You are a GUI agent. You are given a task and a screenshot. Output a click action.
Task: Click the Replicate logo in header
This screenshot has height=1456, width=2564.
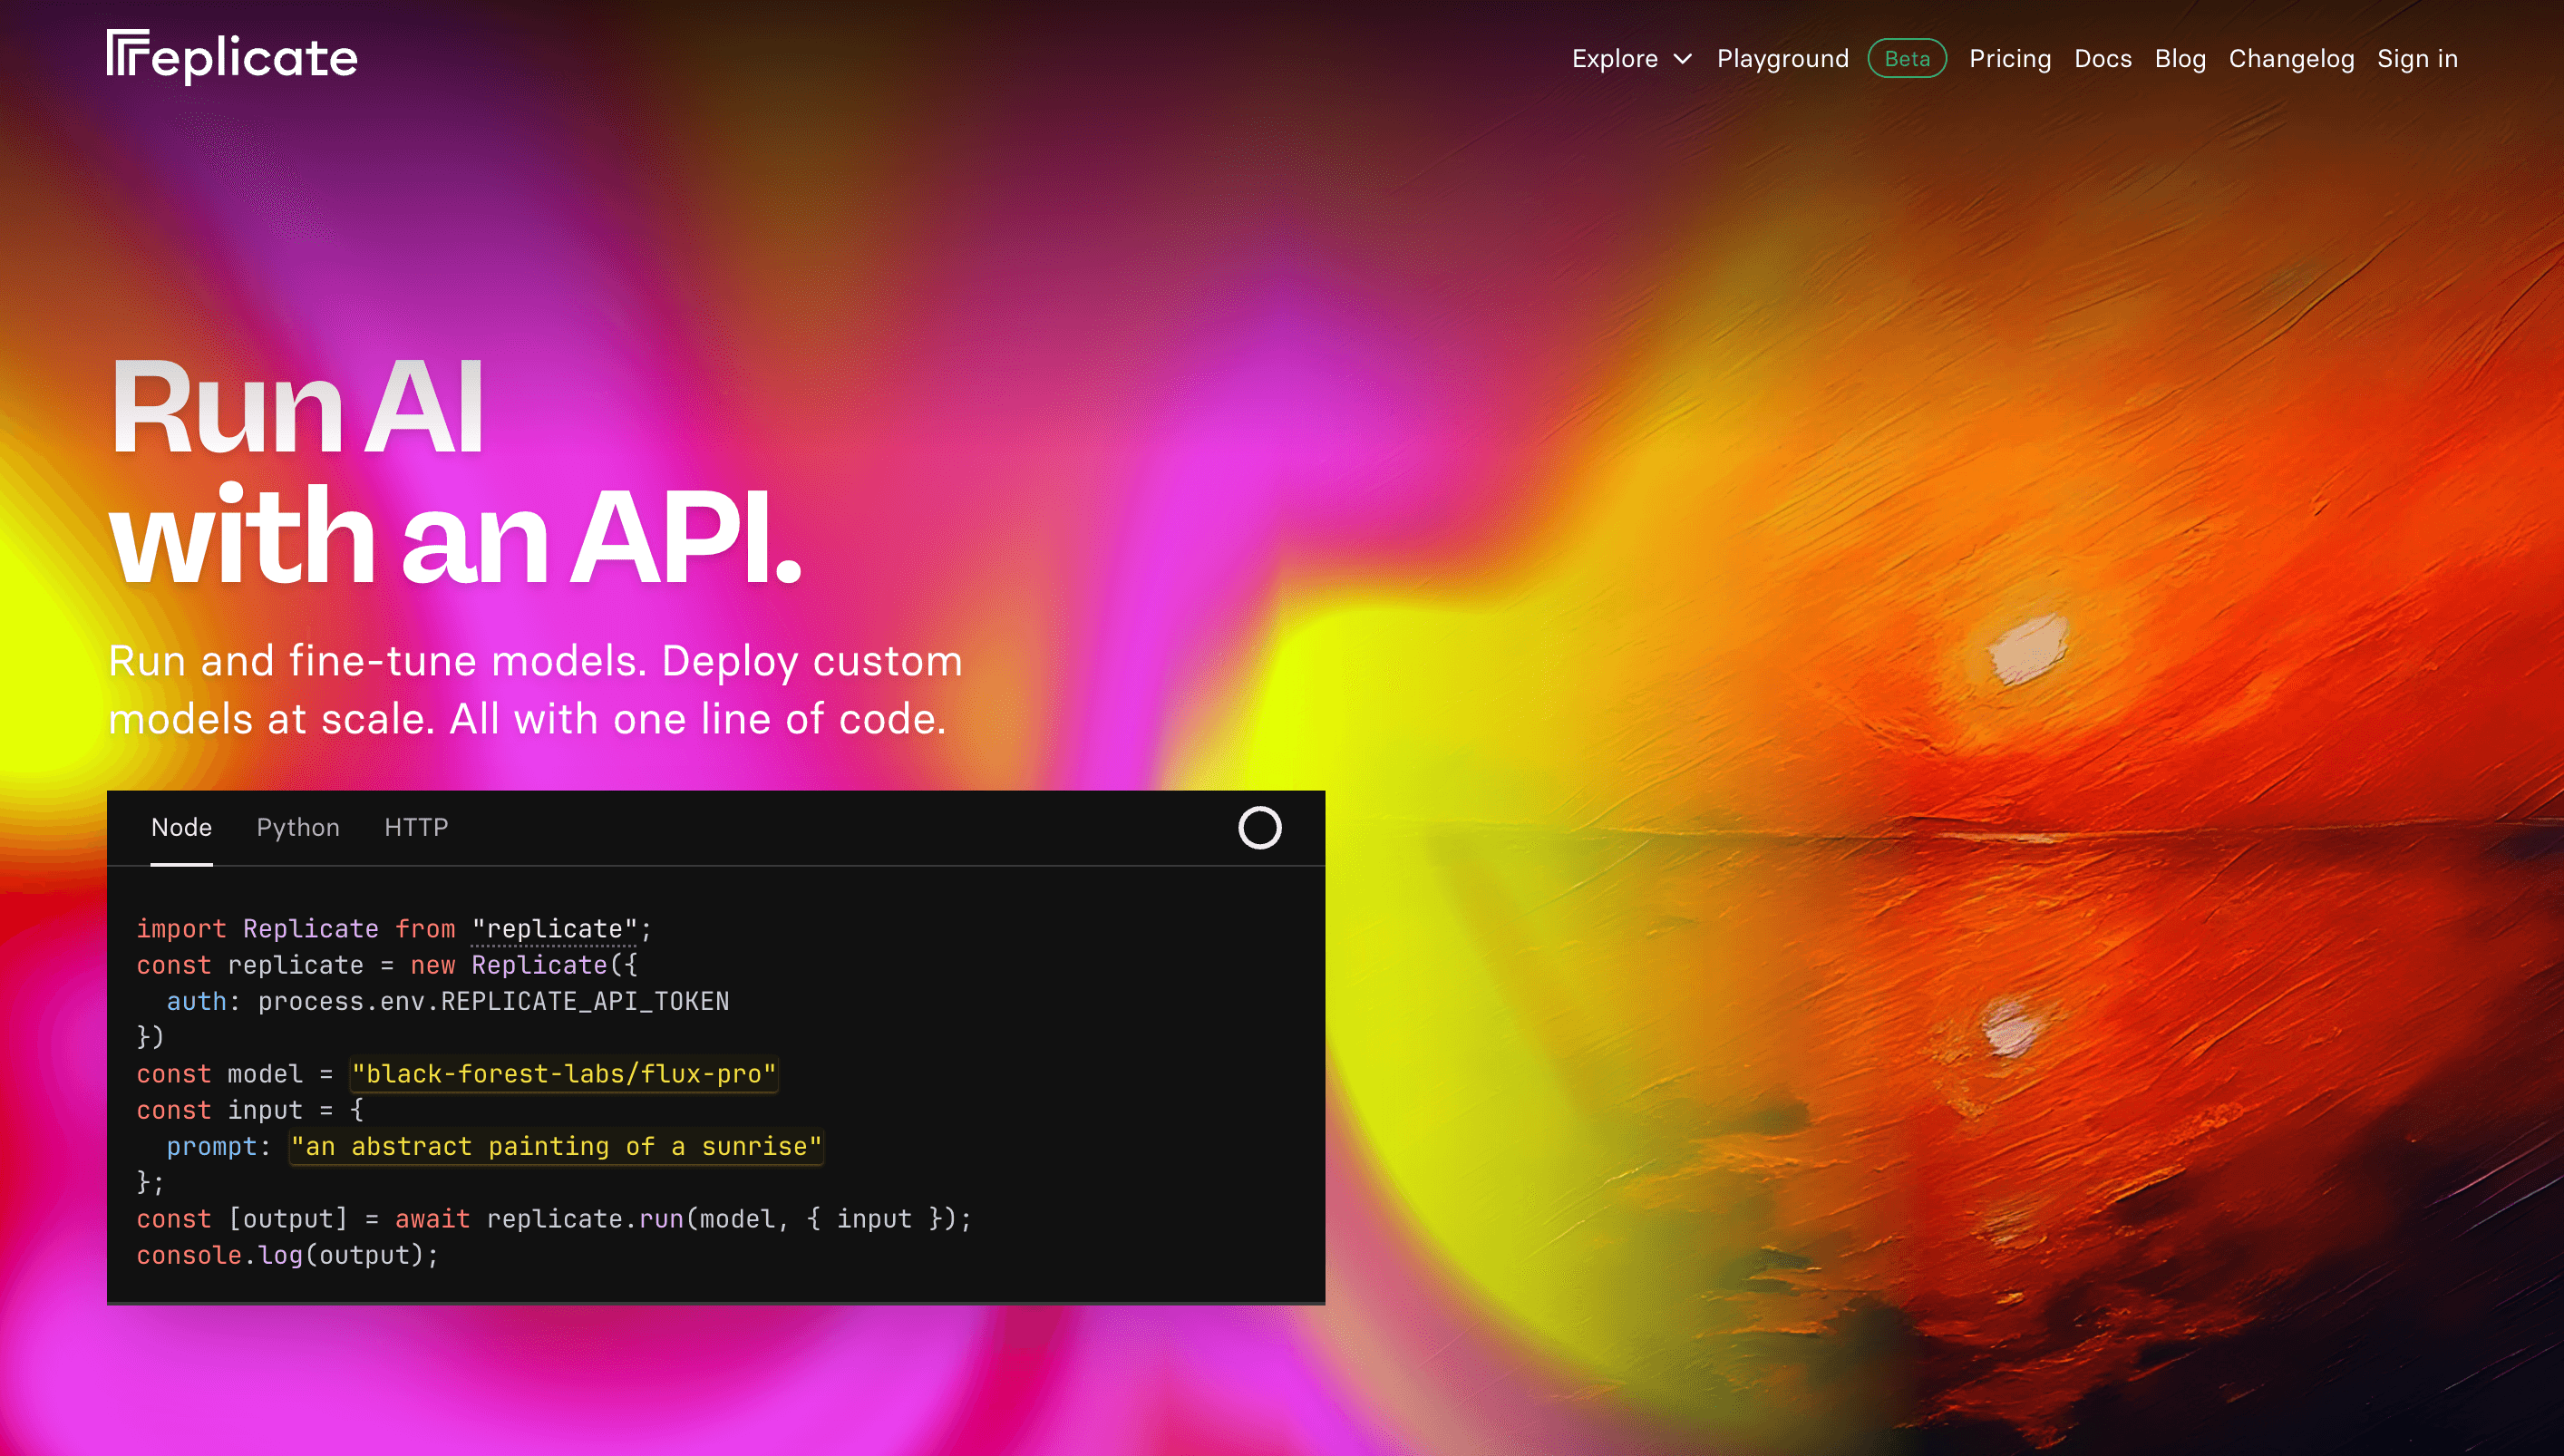tap(232, 57)
